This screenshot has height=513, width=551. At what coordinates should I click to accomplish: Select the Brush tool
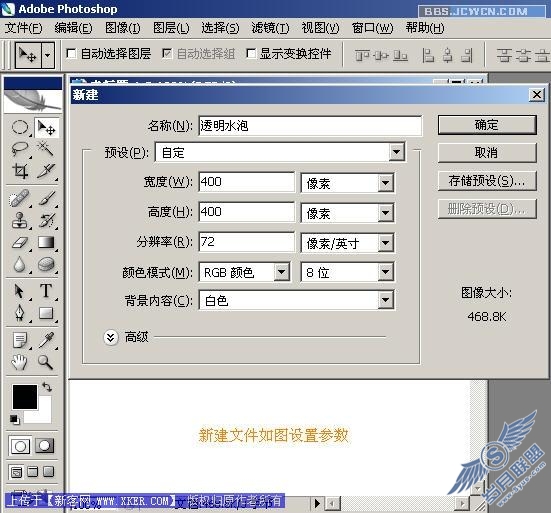point(46,199)
